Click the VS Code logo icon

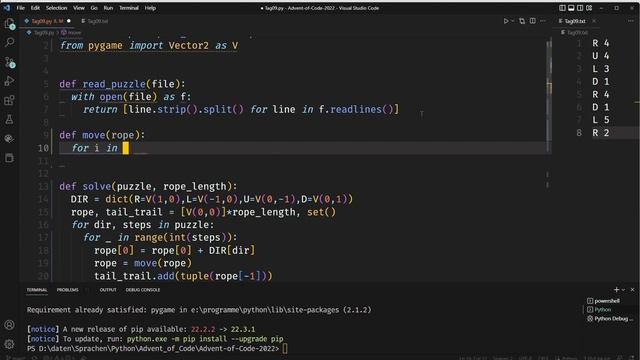pyautogui.click(x=7, y=8)
